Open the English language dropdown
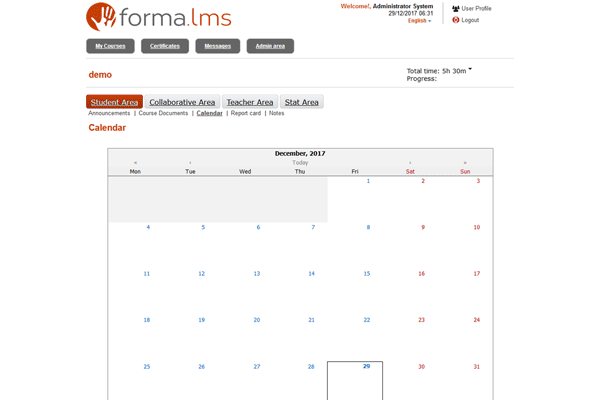The width and height of the screenshot is (600, 400). pyautogui.click(x=420, y=21)
